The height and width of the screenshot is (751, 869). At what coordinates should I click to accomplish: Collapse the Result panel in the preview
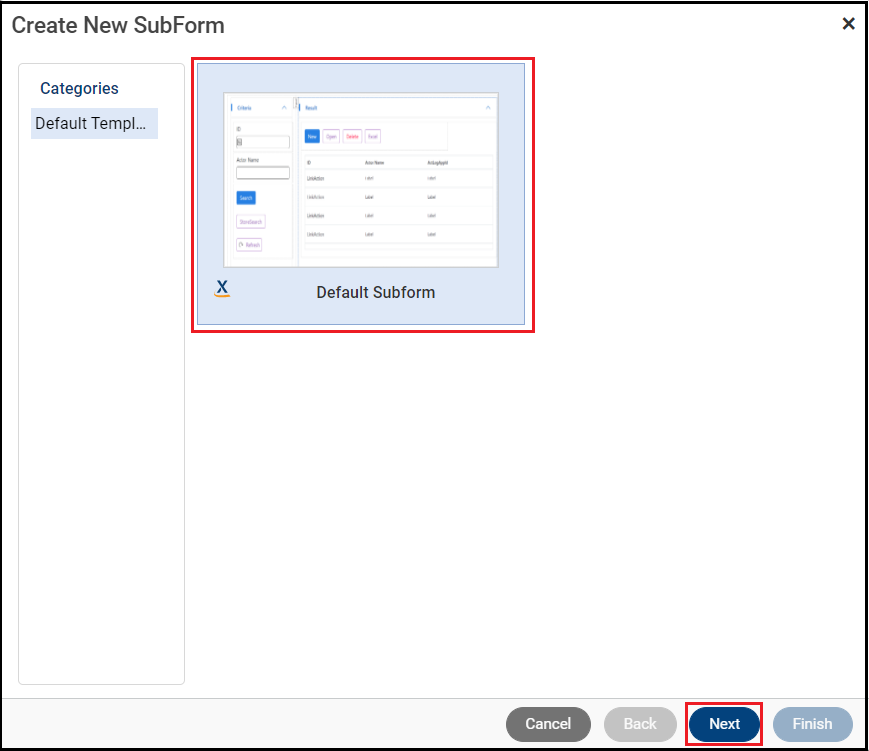coord(488,108)
